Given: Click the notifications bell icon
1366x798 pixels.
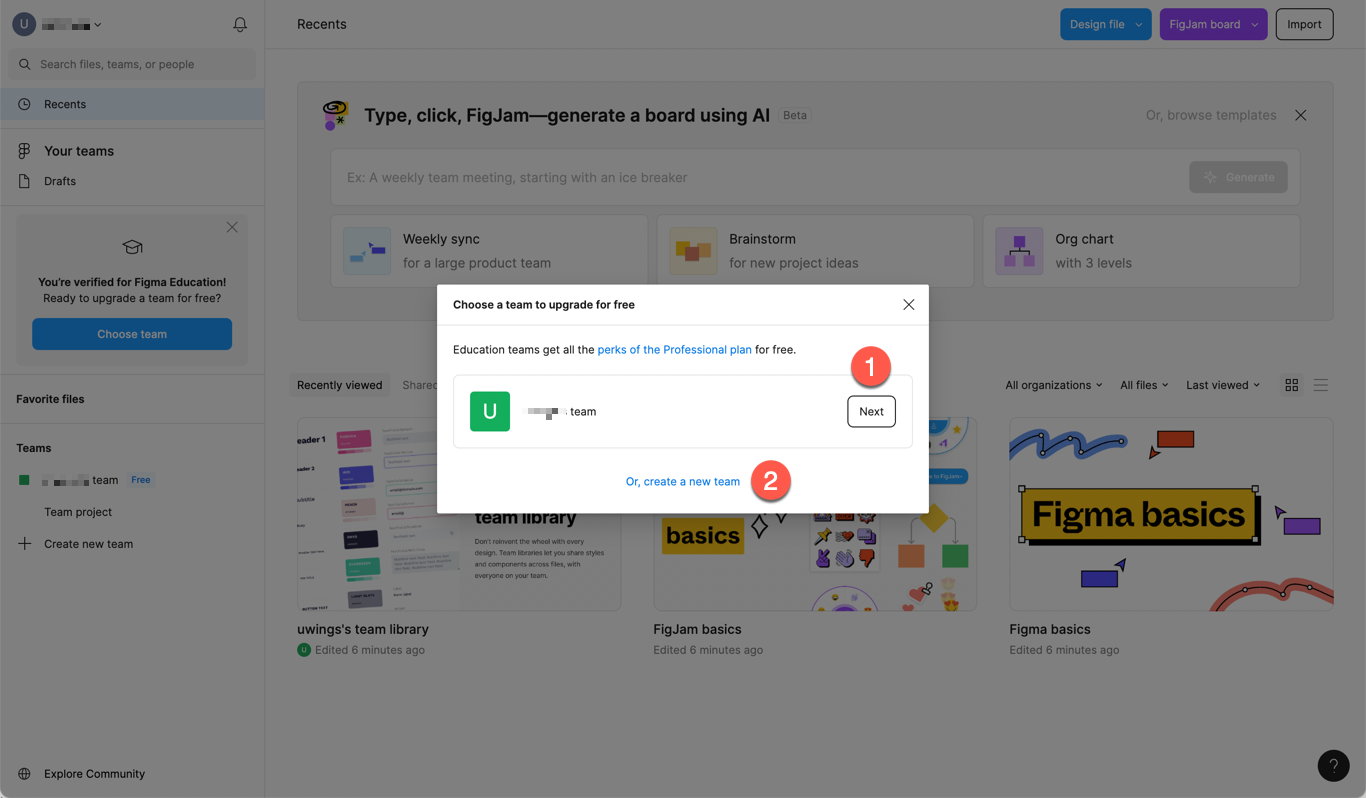Looking at the screenshot, I should coord(240,24).
